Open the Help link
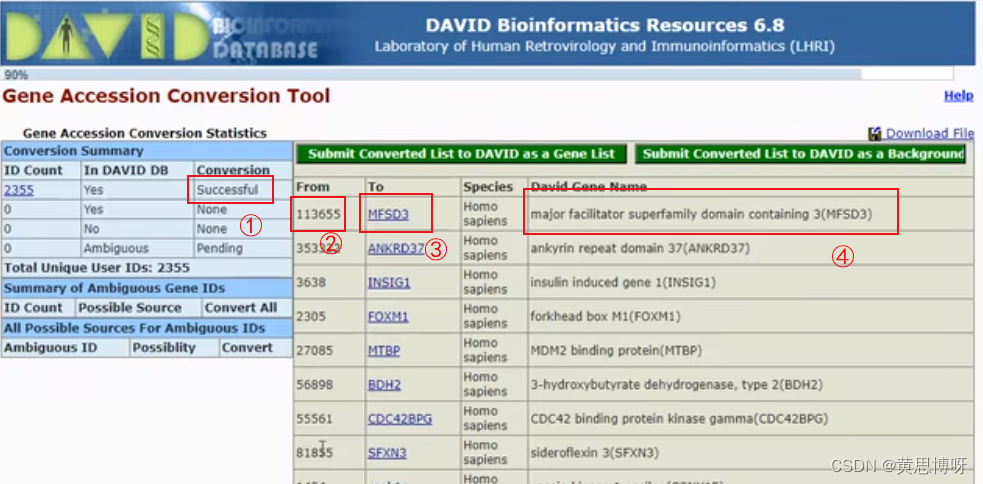983x484 pixels. click(x=959, y=96)
